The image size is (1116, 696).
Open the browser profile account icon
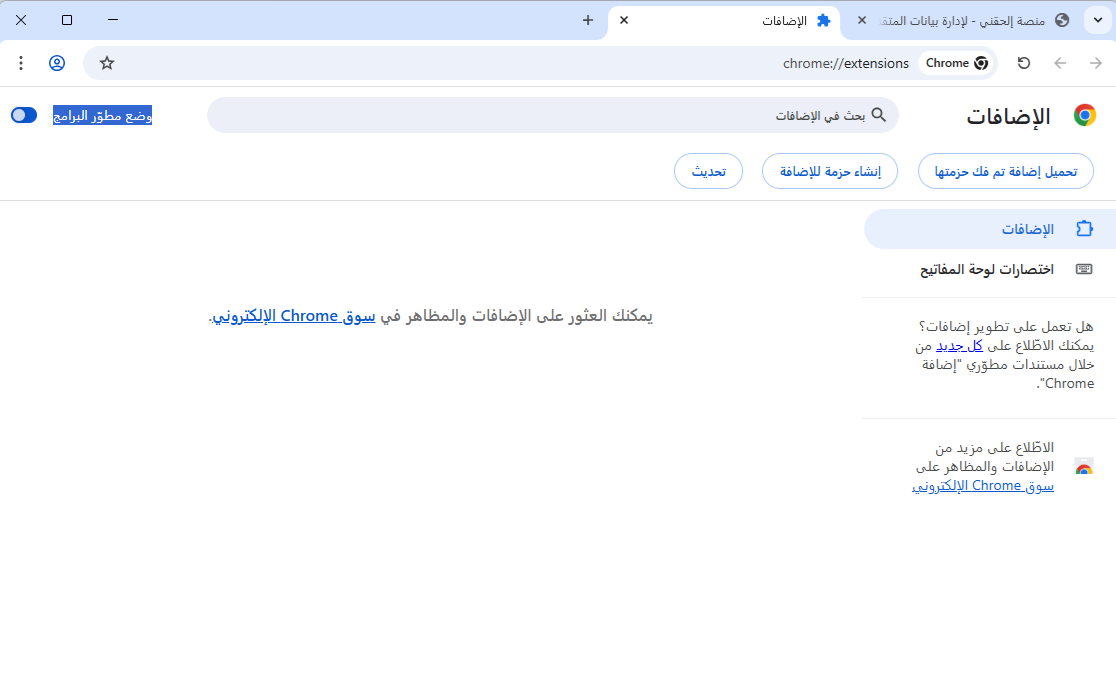57,62
